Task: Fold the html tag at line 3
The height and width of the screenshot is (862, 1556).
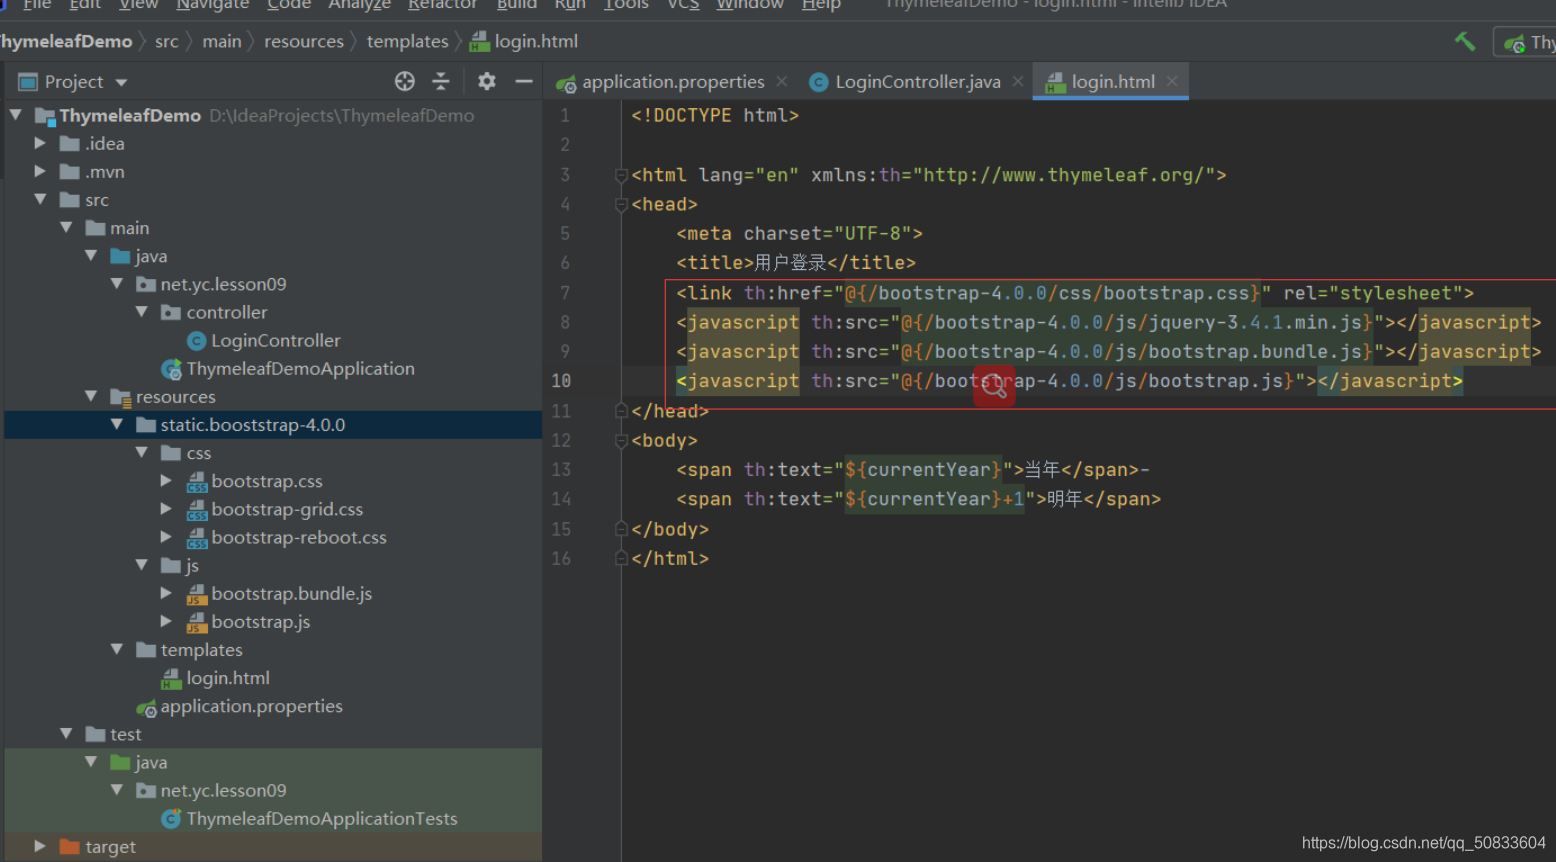Action: point(621,175)
